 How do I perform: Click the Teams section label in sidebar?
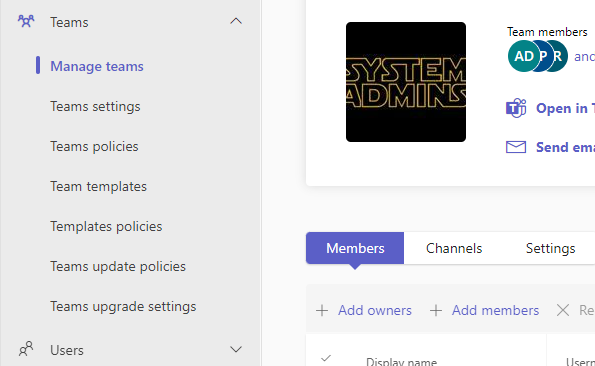[69, 22]
